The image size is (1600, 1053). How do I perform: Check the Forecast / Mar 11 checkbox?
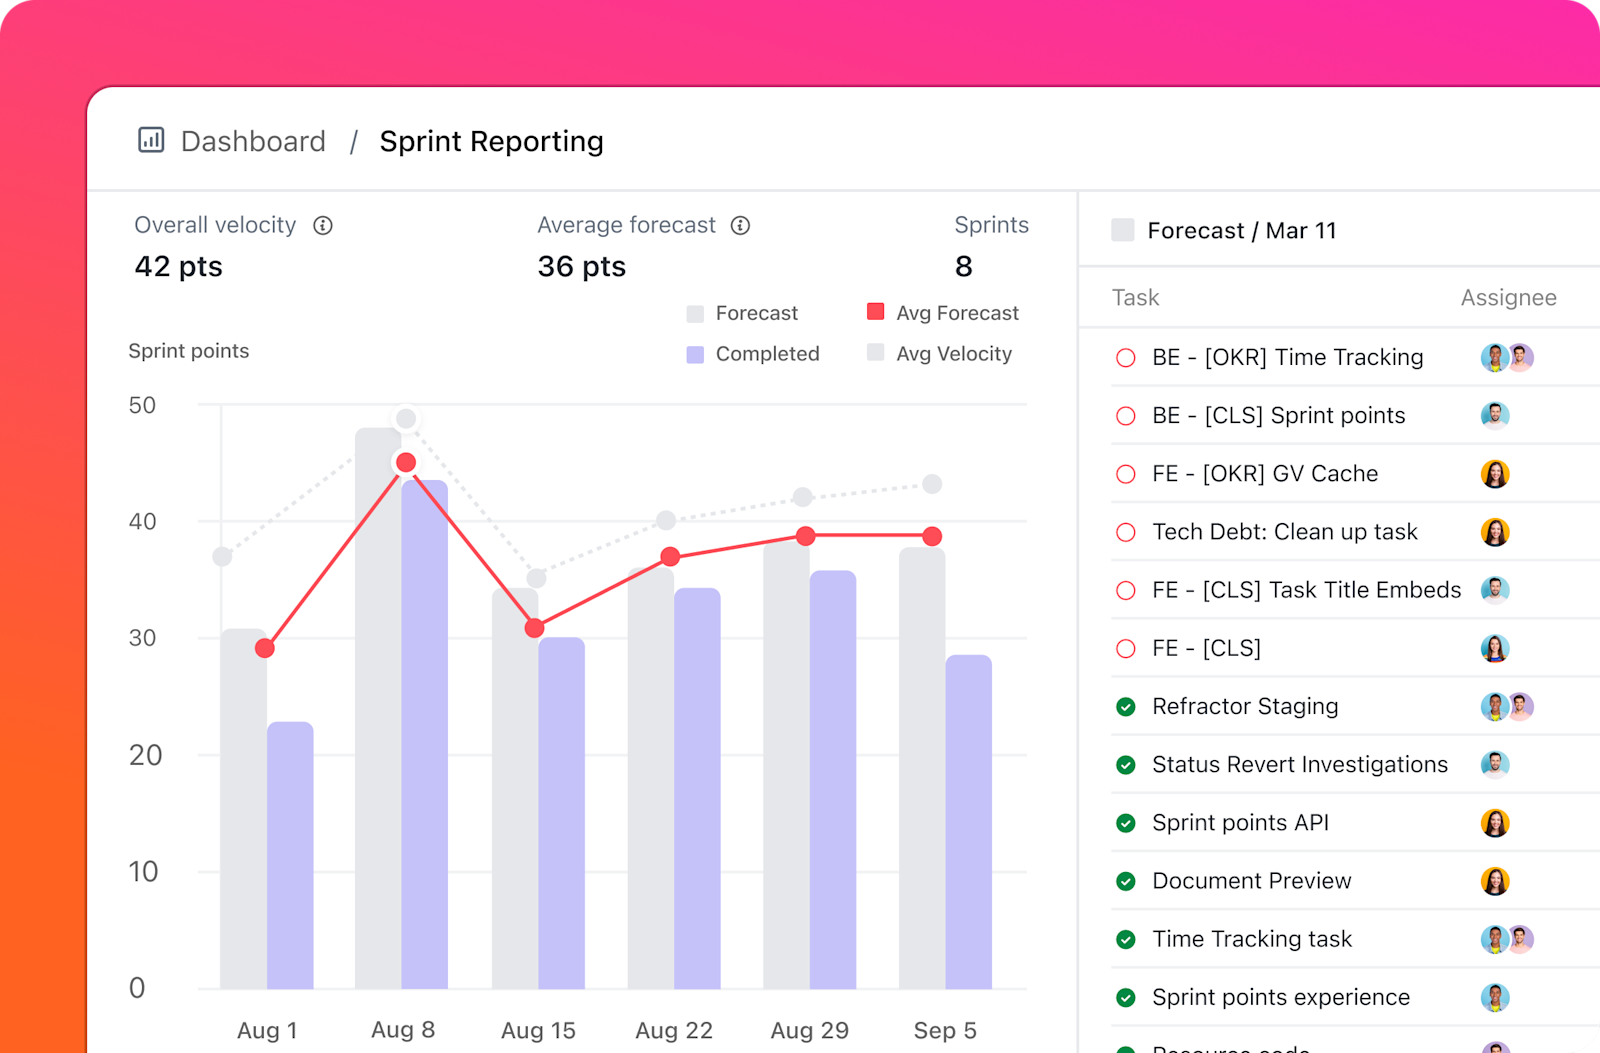(x=1123, y=229)
